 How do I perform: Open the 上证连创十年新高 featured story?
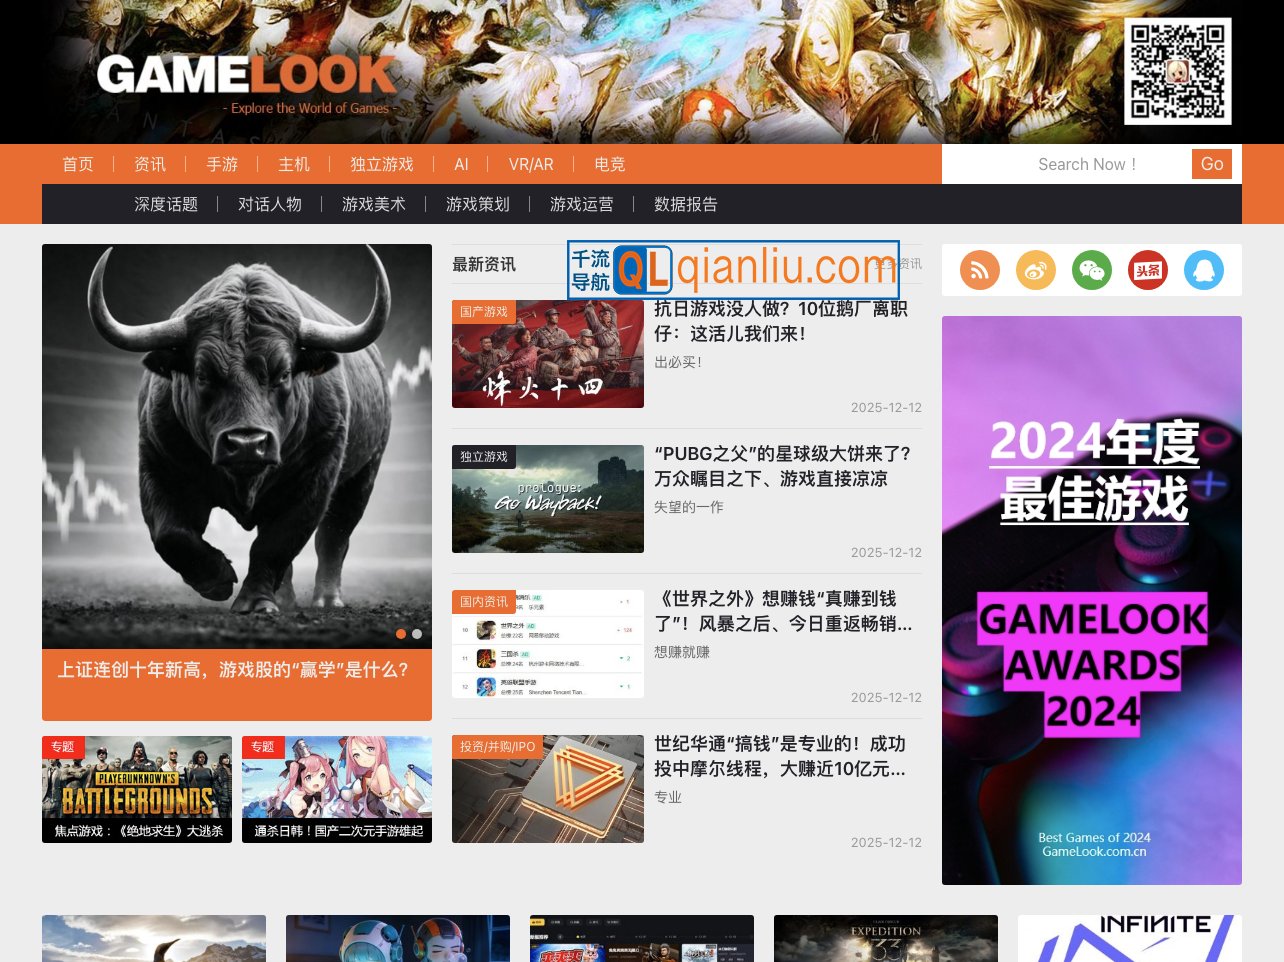point(231,671)
